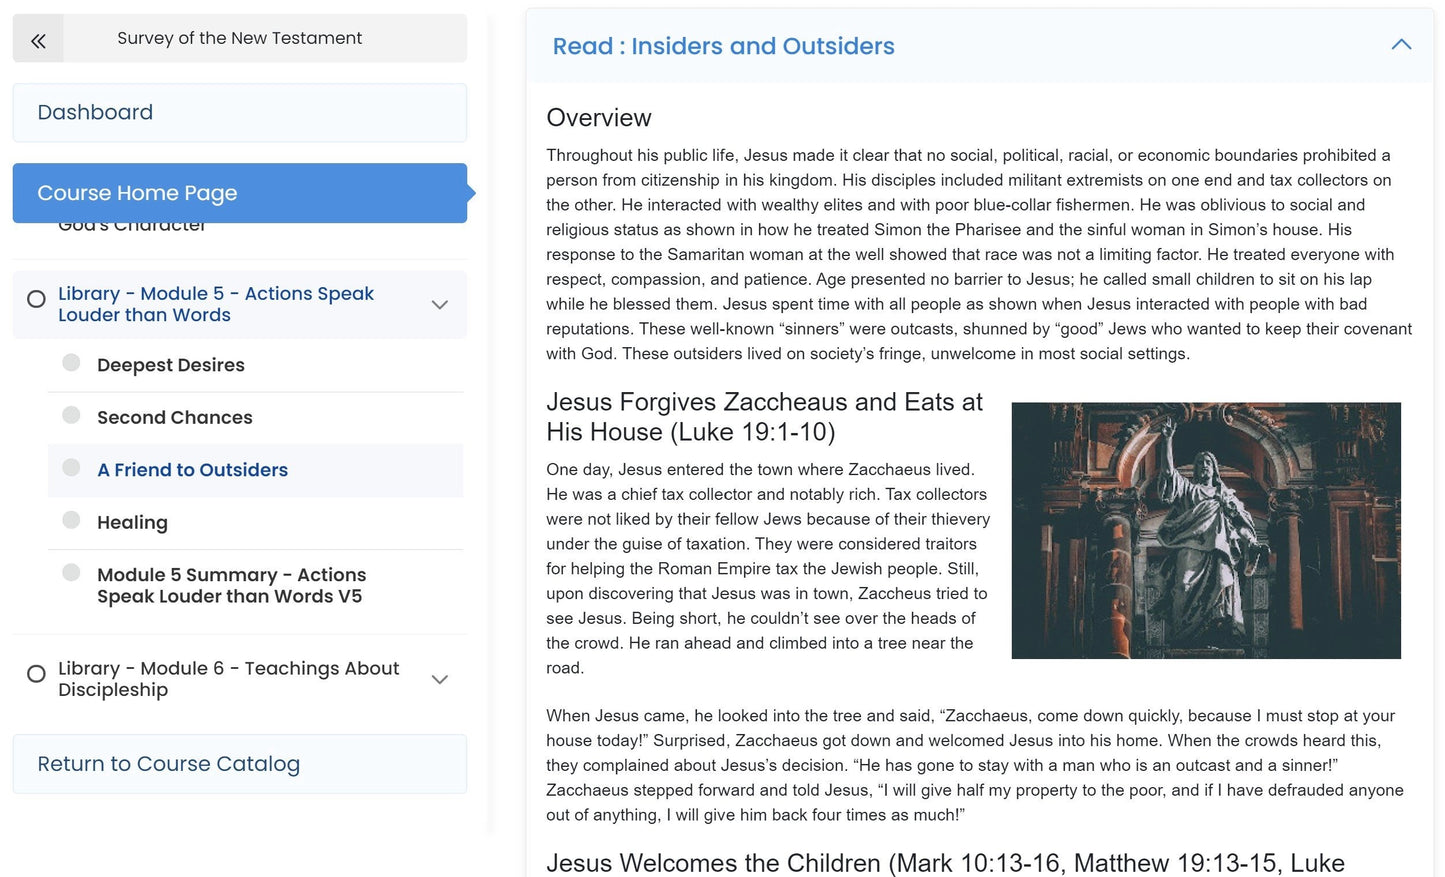Click the Survey of the New Testament title
Screen dimensions: 1445x877
coord(239,38)
